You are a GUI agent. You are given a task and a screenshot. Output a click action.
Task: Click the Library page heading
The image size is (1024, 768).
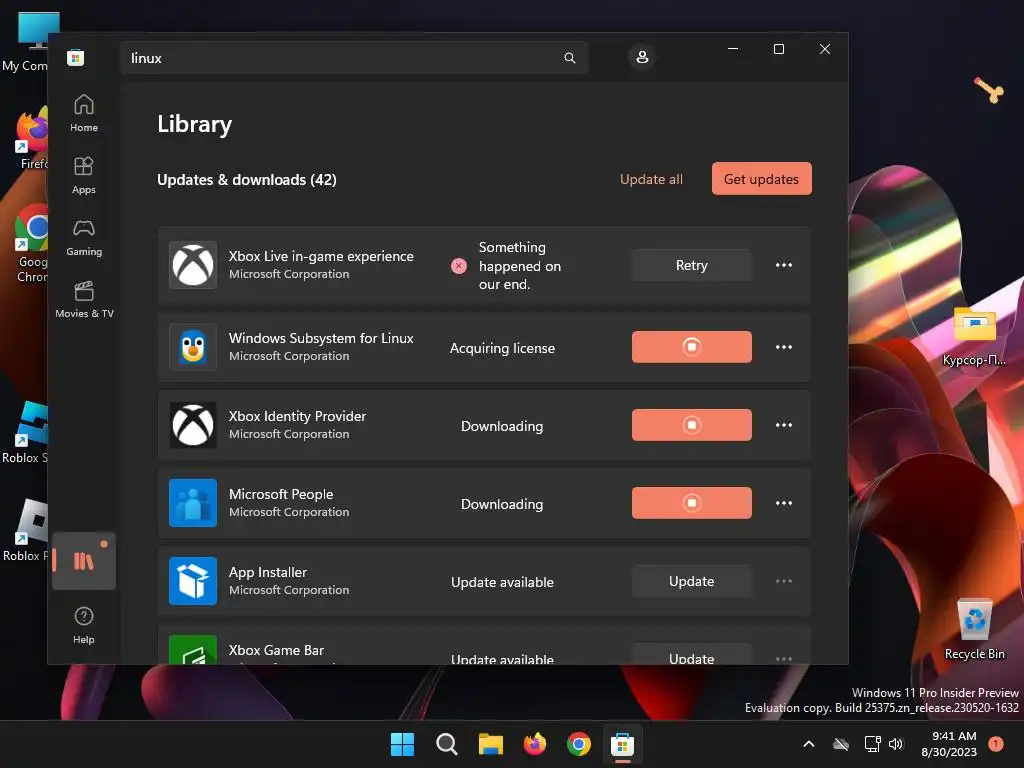click(x=195, y=124)
